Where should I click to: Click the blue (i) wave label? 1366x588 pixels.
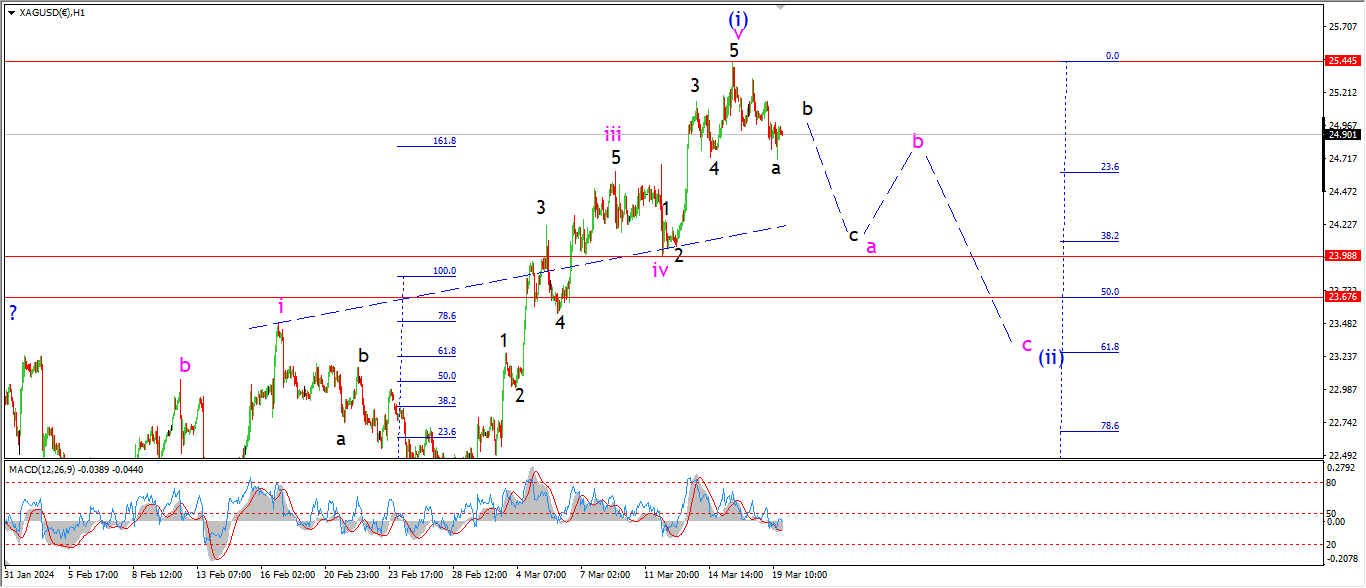point(738,18)
